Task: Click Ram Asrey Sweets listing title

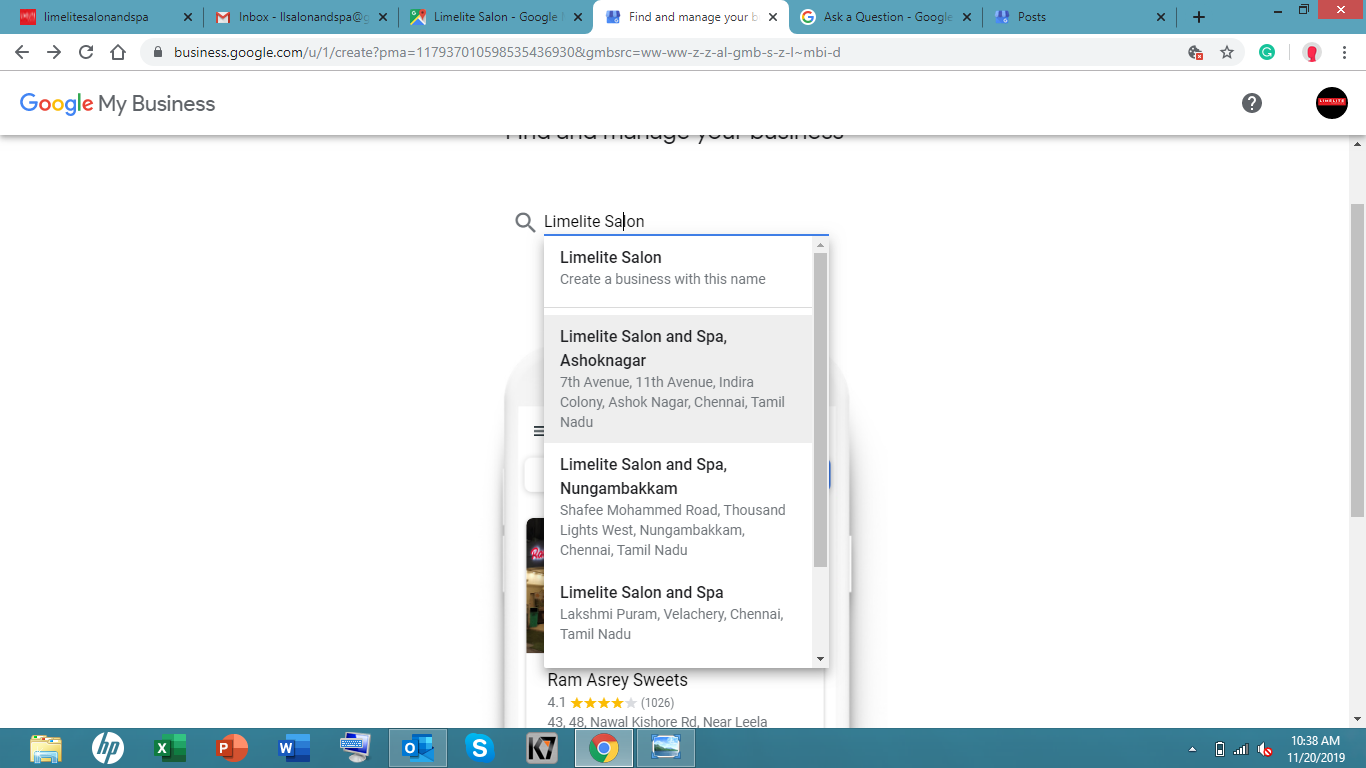Action: pos(618,680)
